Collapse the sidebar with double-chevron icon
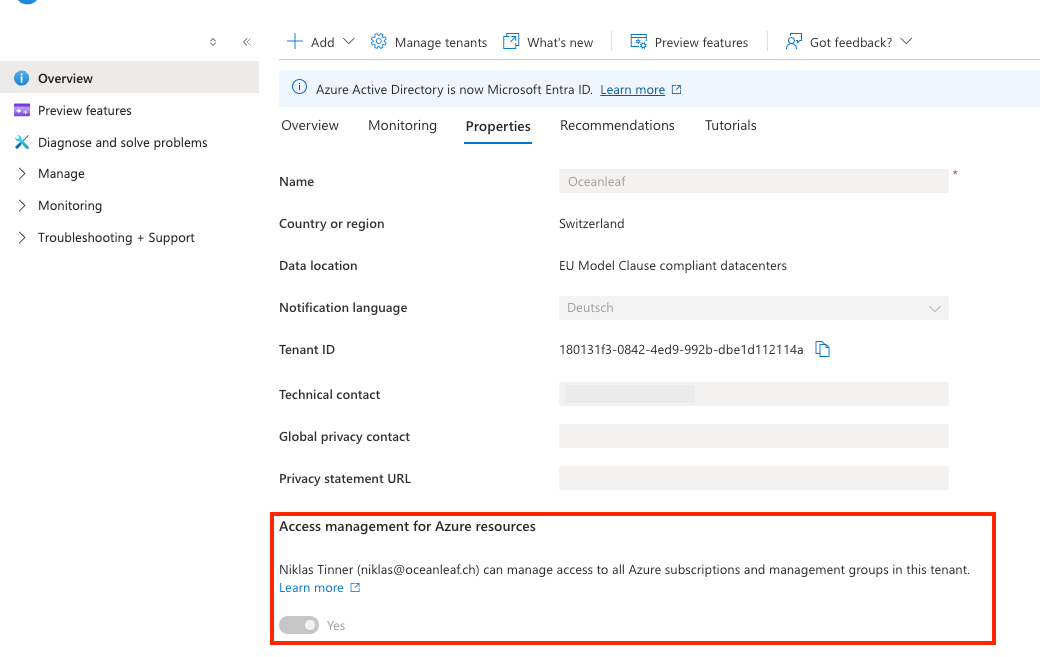This screenshot has height=657, width=1040. pyautogui.click(x=247, y=42)
